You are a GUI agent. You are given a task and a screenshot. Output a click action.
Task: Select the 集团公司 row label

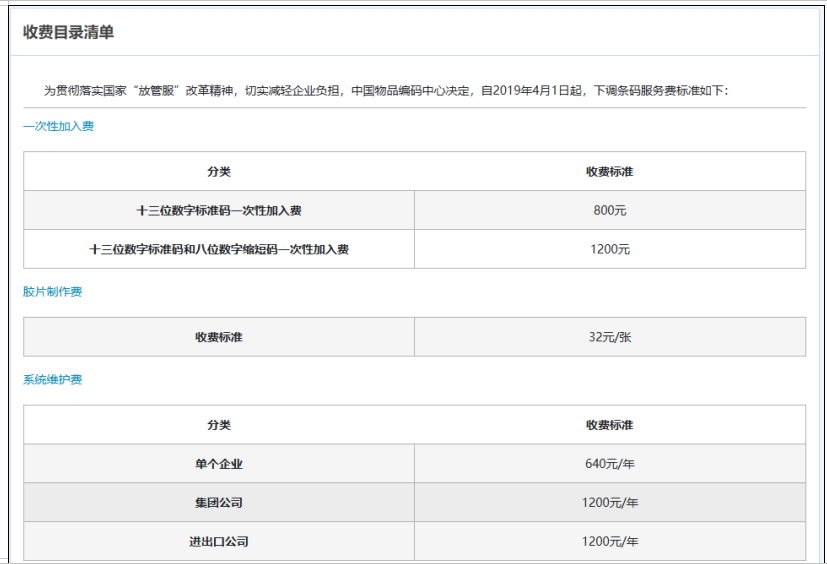pos(219,503)
